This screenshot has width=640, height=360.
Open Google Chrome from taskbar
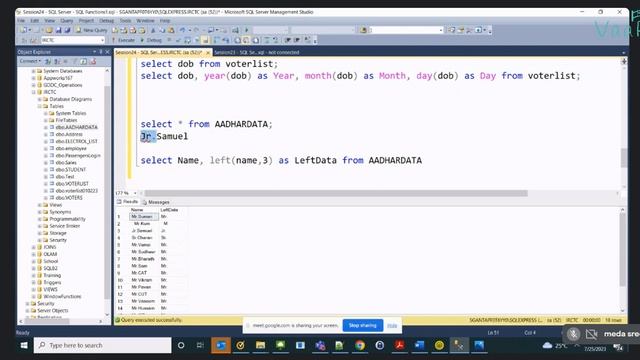(x=360, y=345)
